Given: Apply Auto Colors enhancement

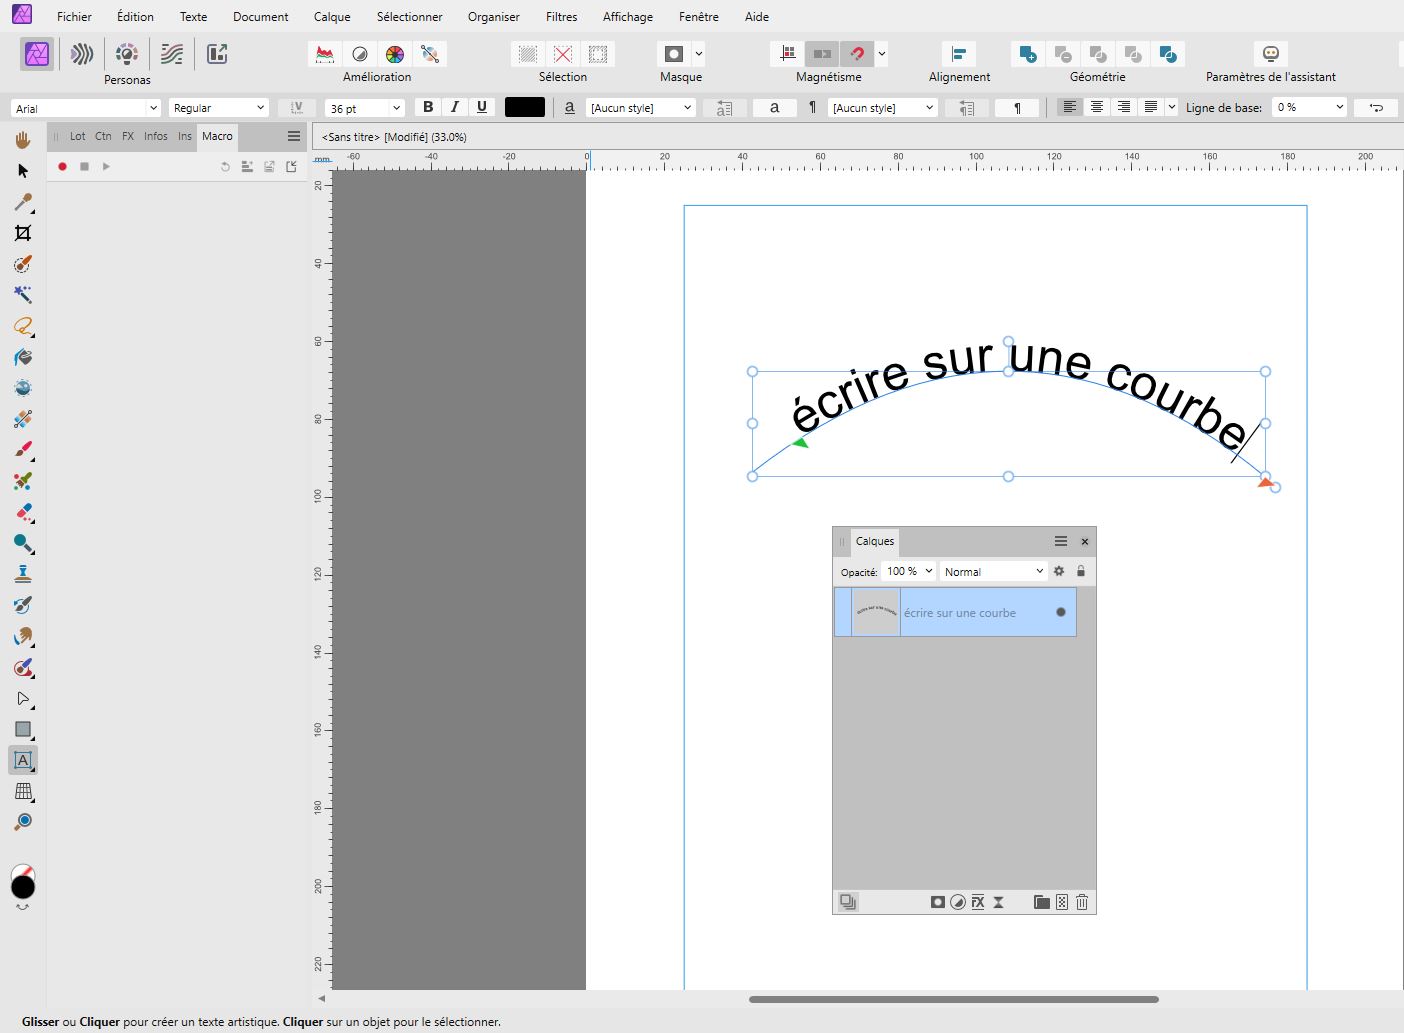Looking at the screenshot, I should pos(395,54).
